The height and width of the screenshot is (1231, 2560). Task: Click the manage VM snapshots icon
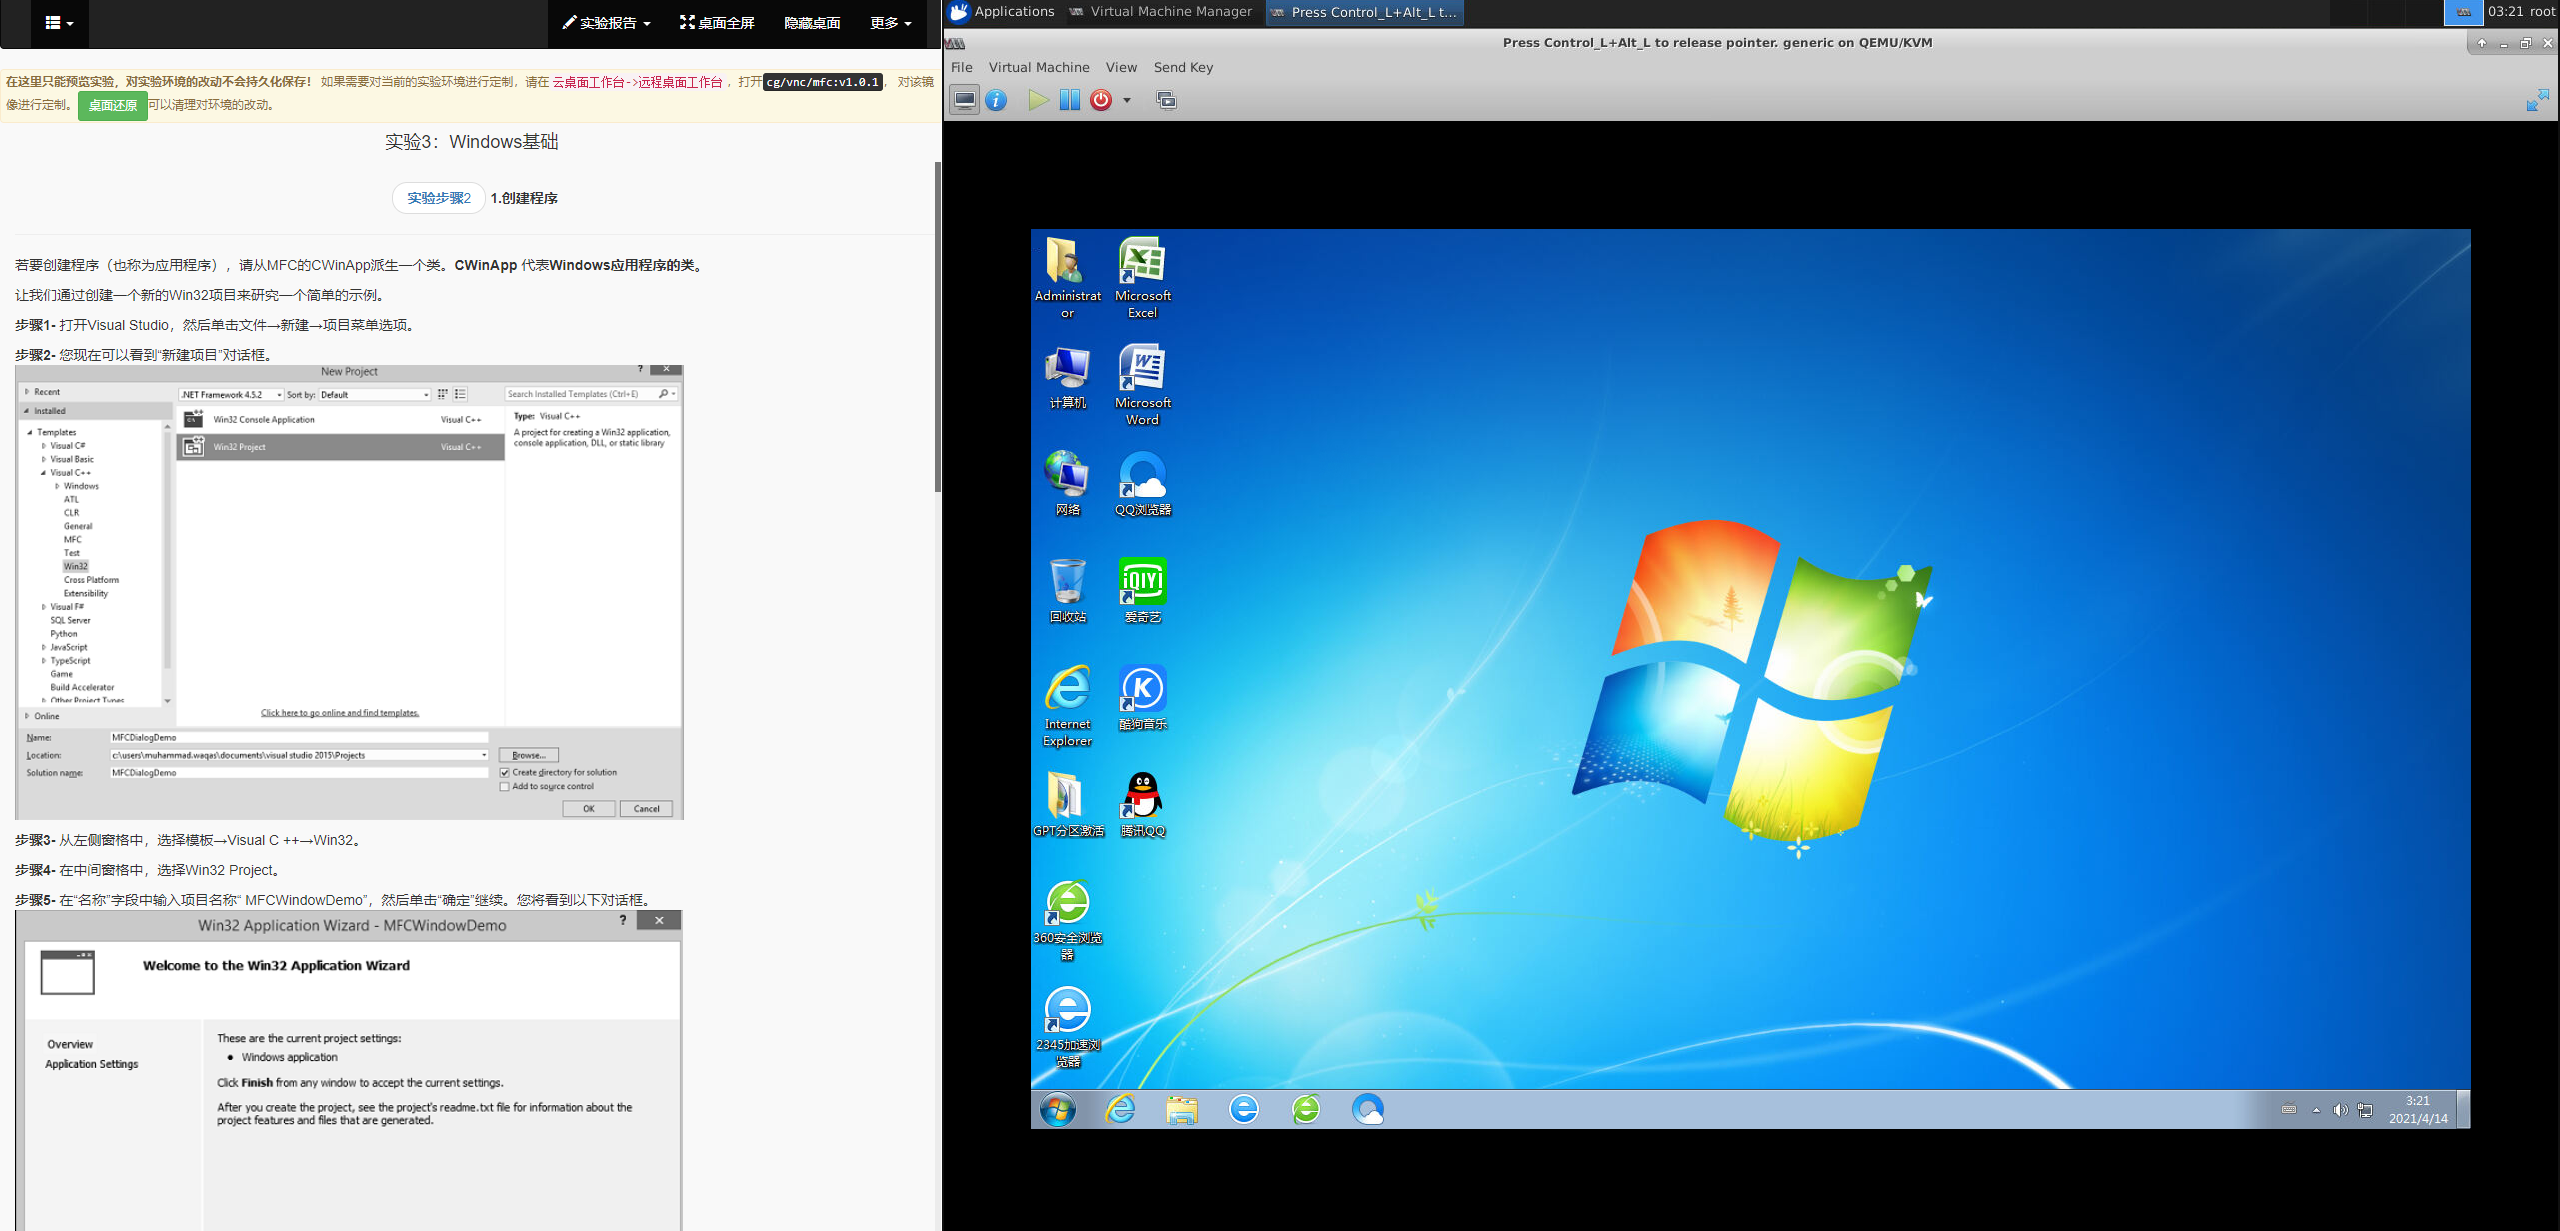coord(1167,100)
